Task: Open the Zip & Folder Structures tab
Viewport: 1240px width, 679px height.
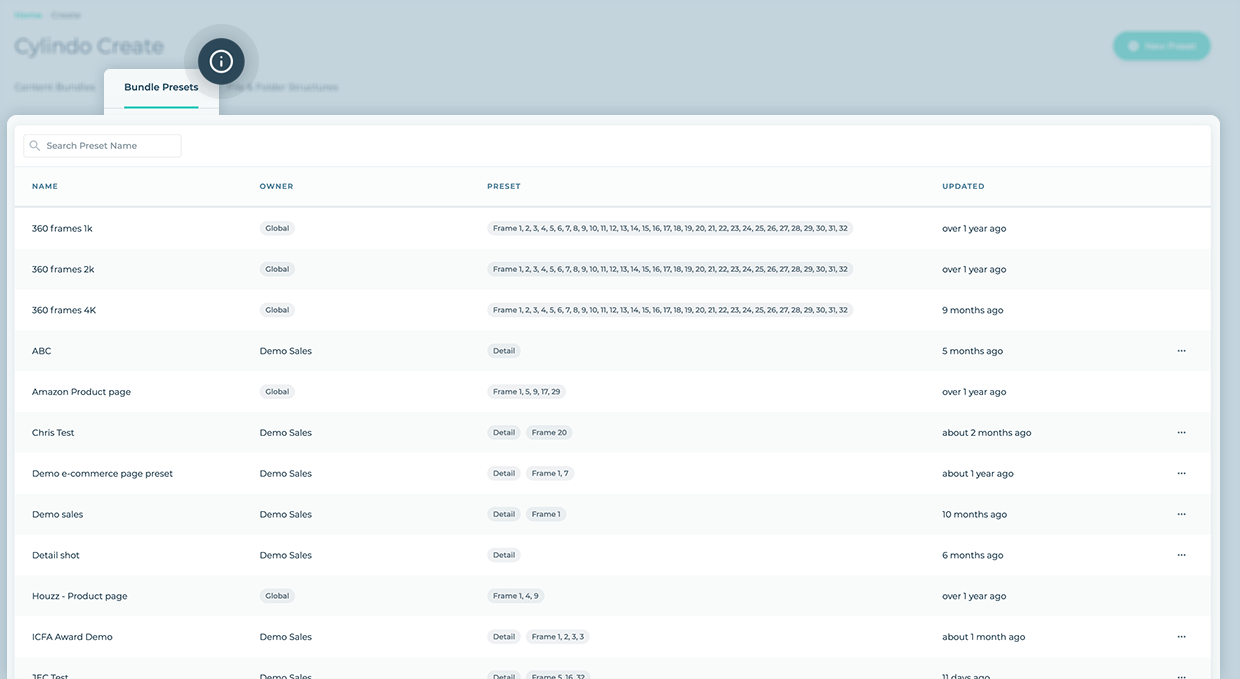Action: click(282, 88)
